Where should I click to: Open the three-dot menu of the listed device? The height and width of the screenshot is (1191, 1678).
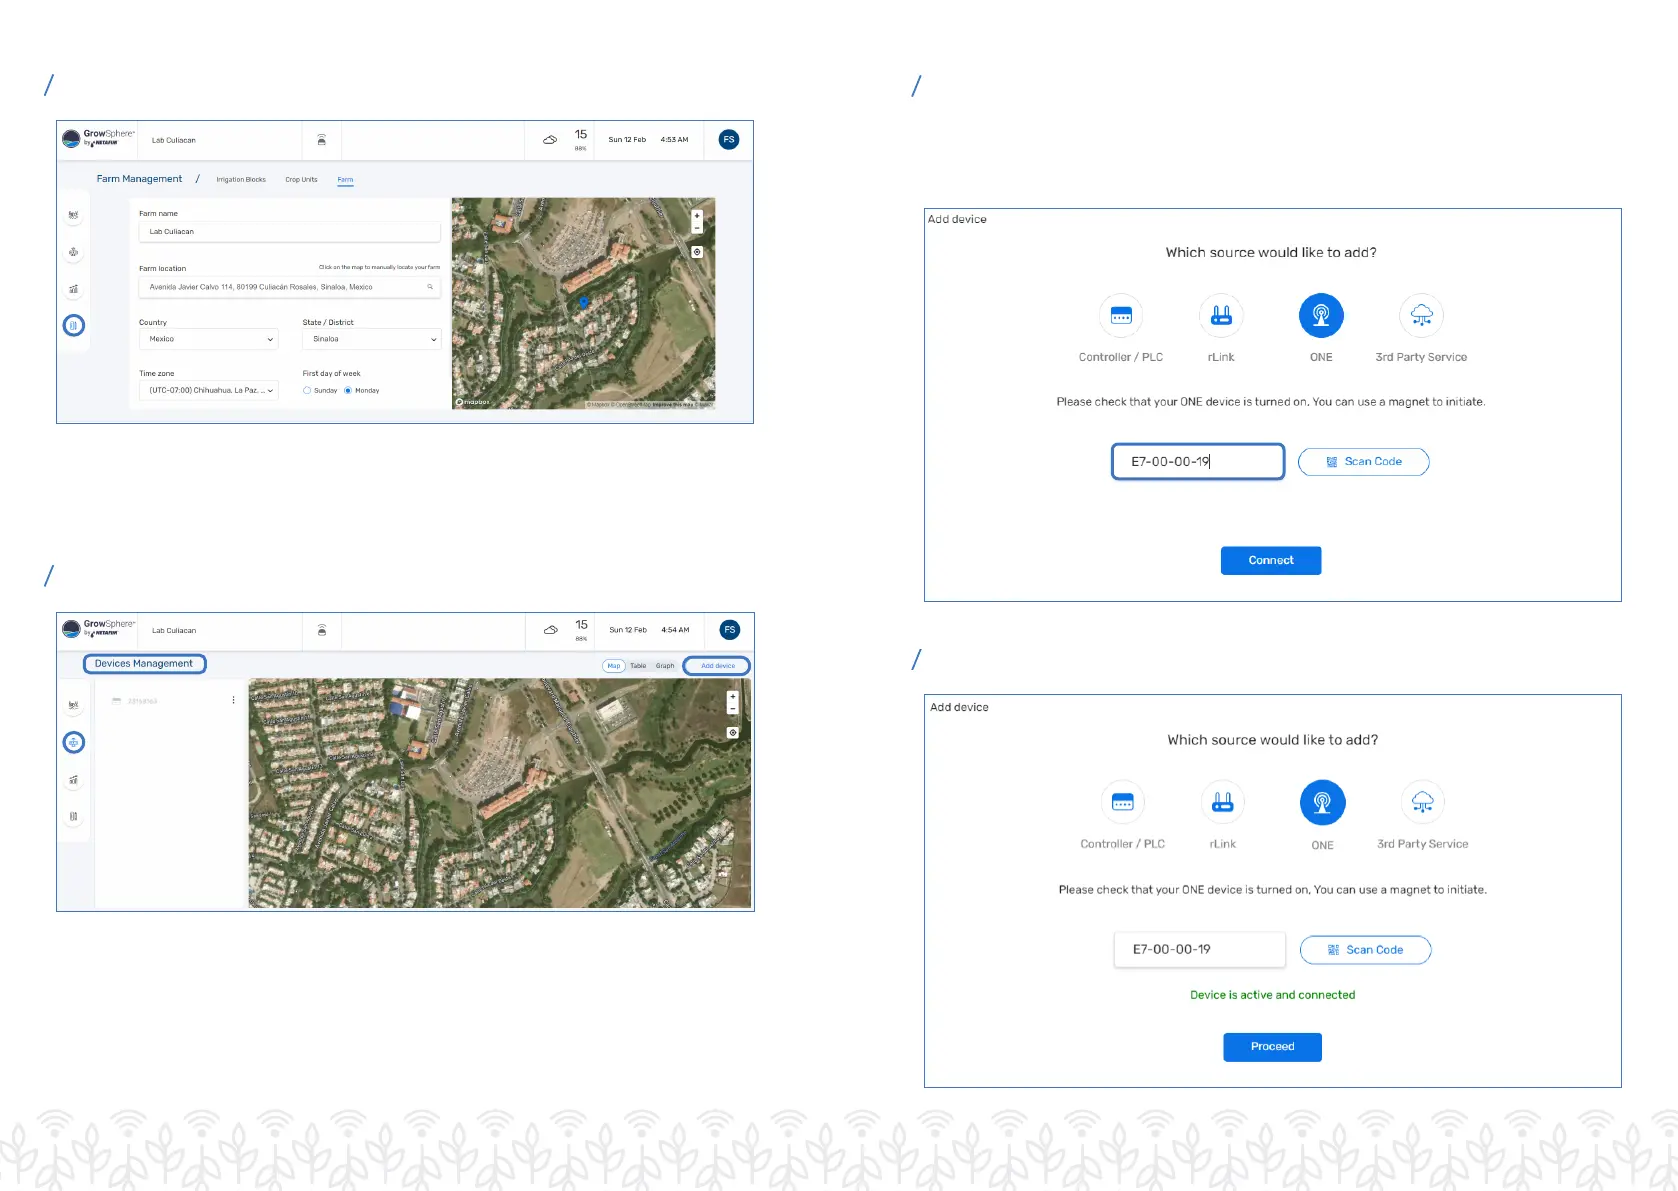click(233, 700)
